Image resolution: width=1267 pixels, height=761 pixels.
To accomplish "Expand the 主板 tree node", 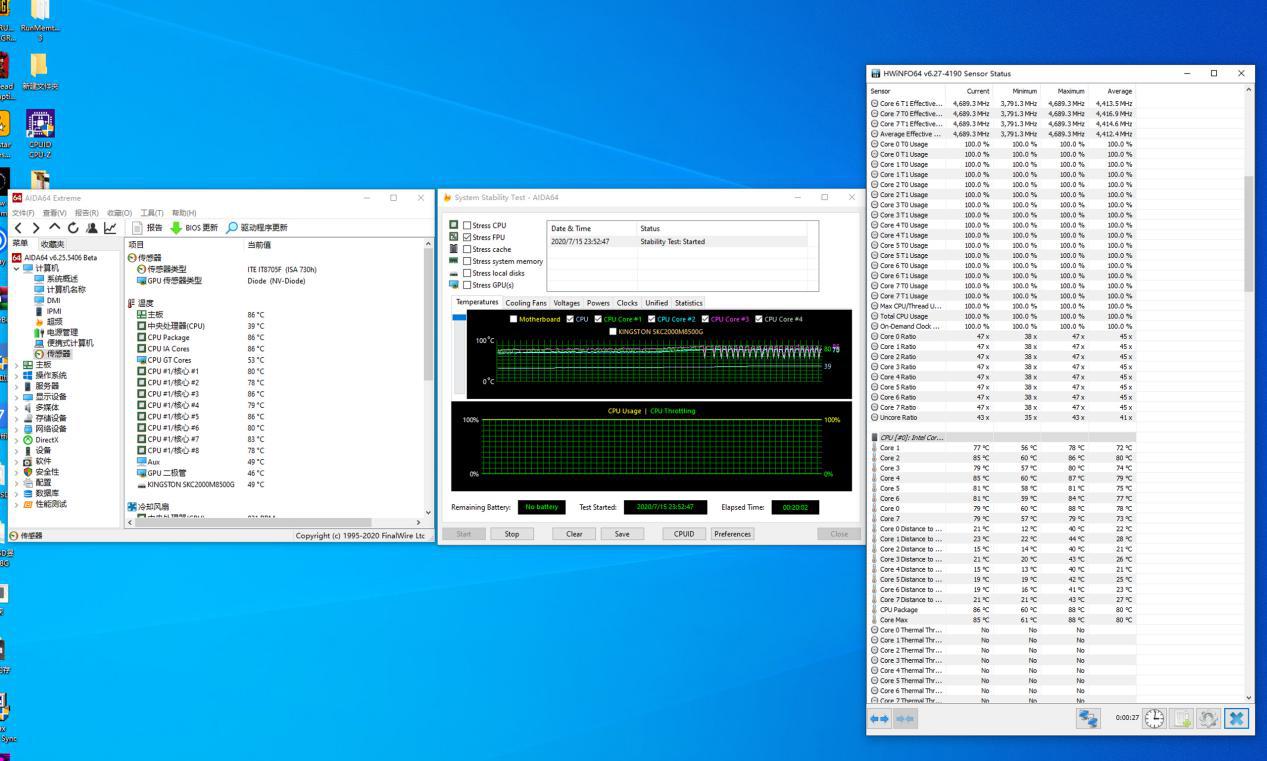I will [x=16, y=365].
